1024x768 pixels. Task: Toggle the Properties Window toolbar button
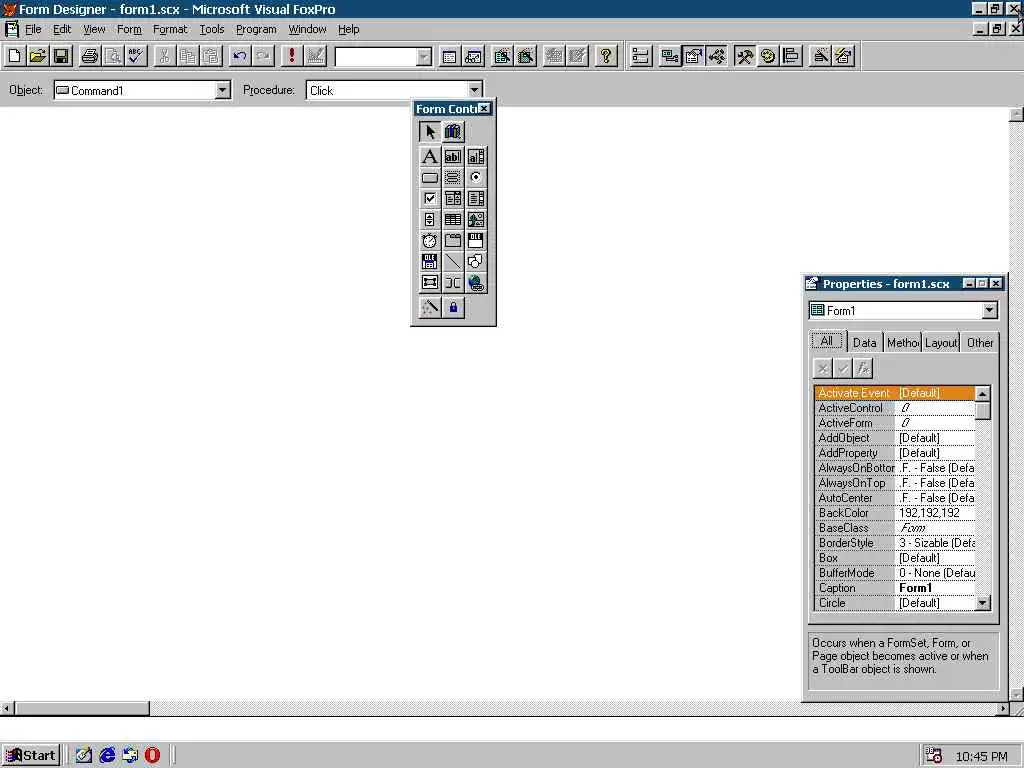[693, 56]
